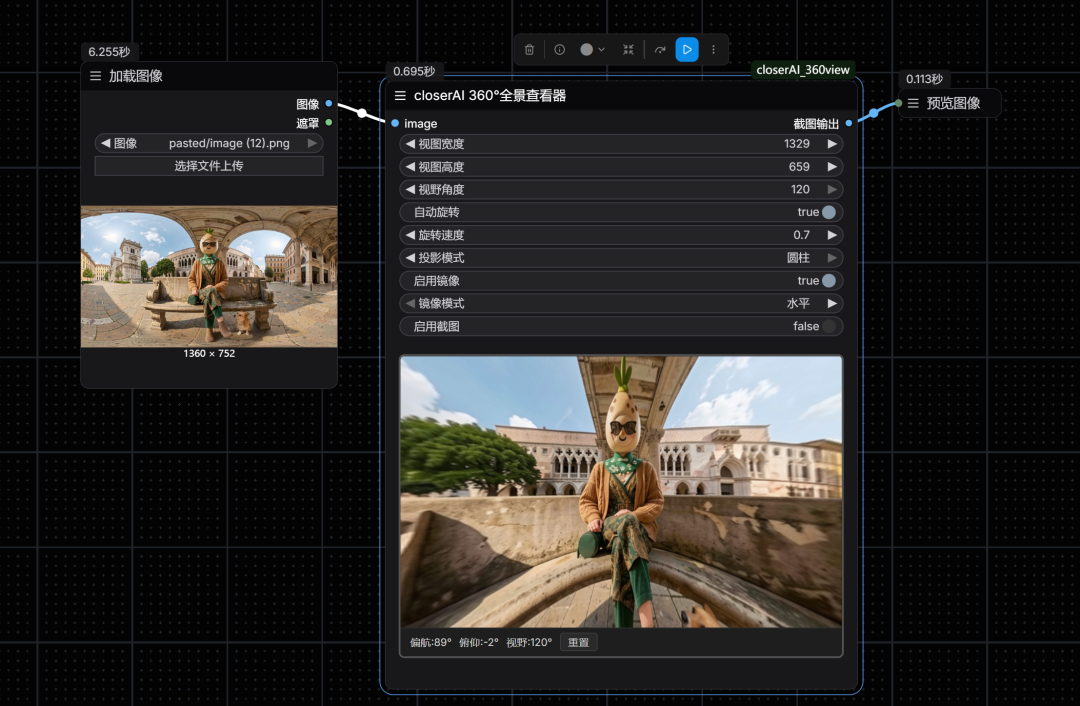Viewport: 1080px width, 706px height.
Task: Click the 0.695秒 execution time badge
Action: (414, 71)
